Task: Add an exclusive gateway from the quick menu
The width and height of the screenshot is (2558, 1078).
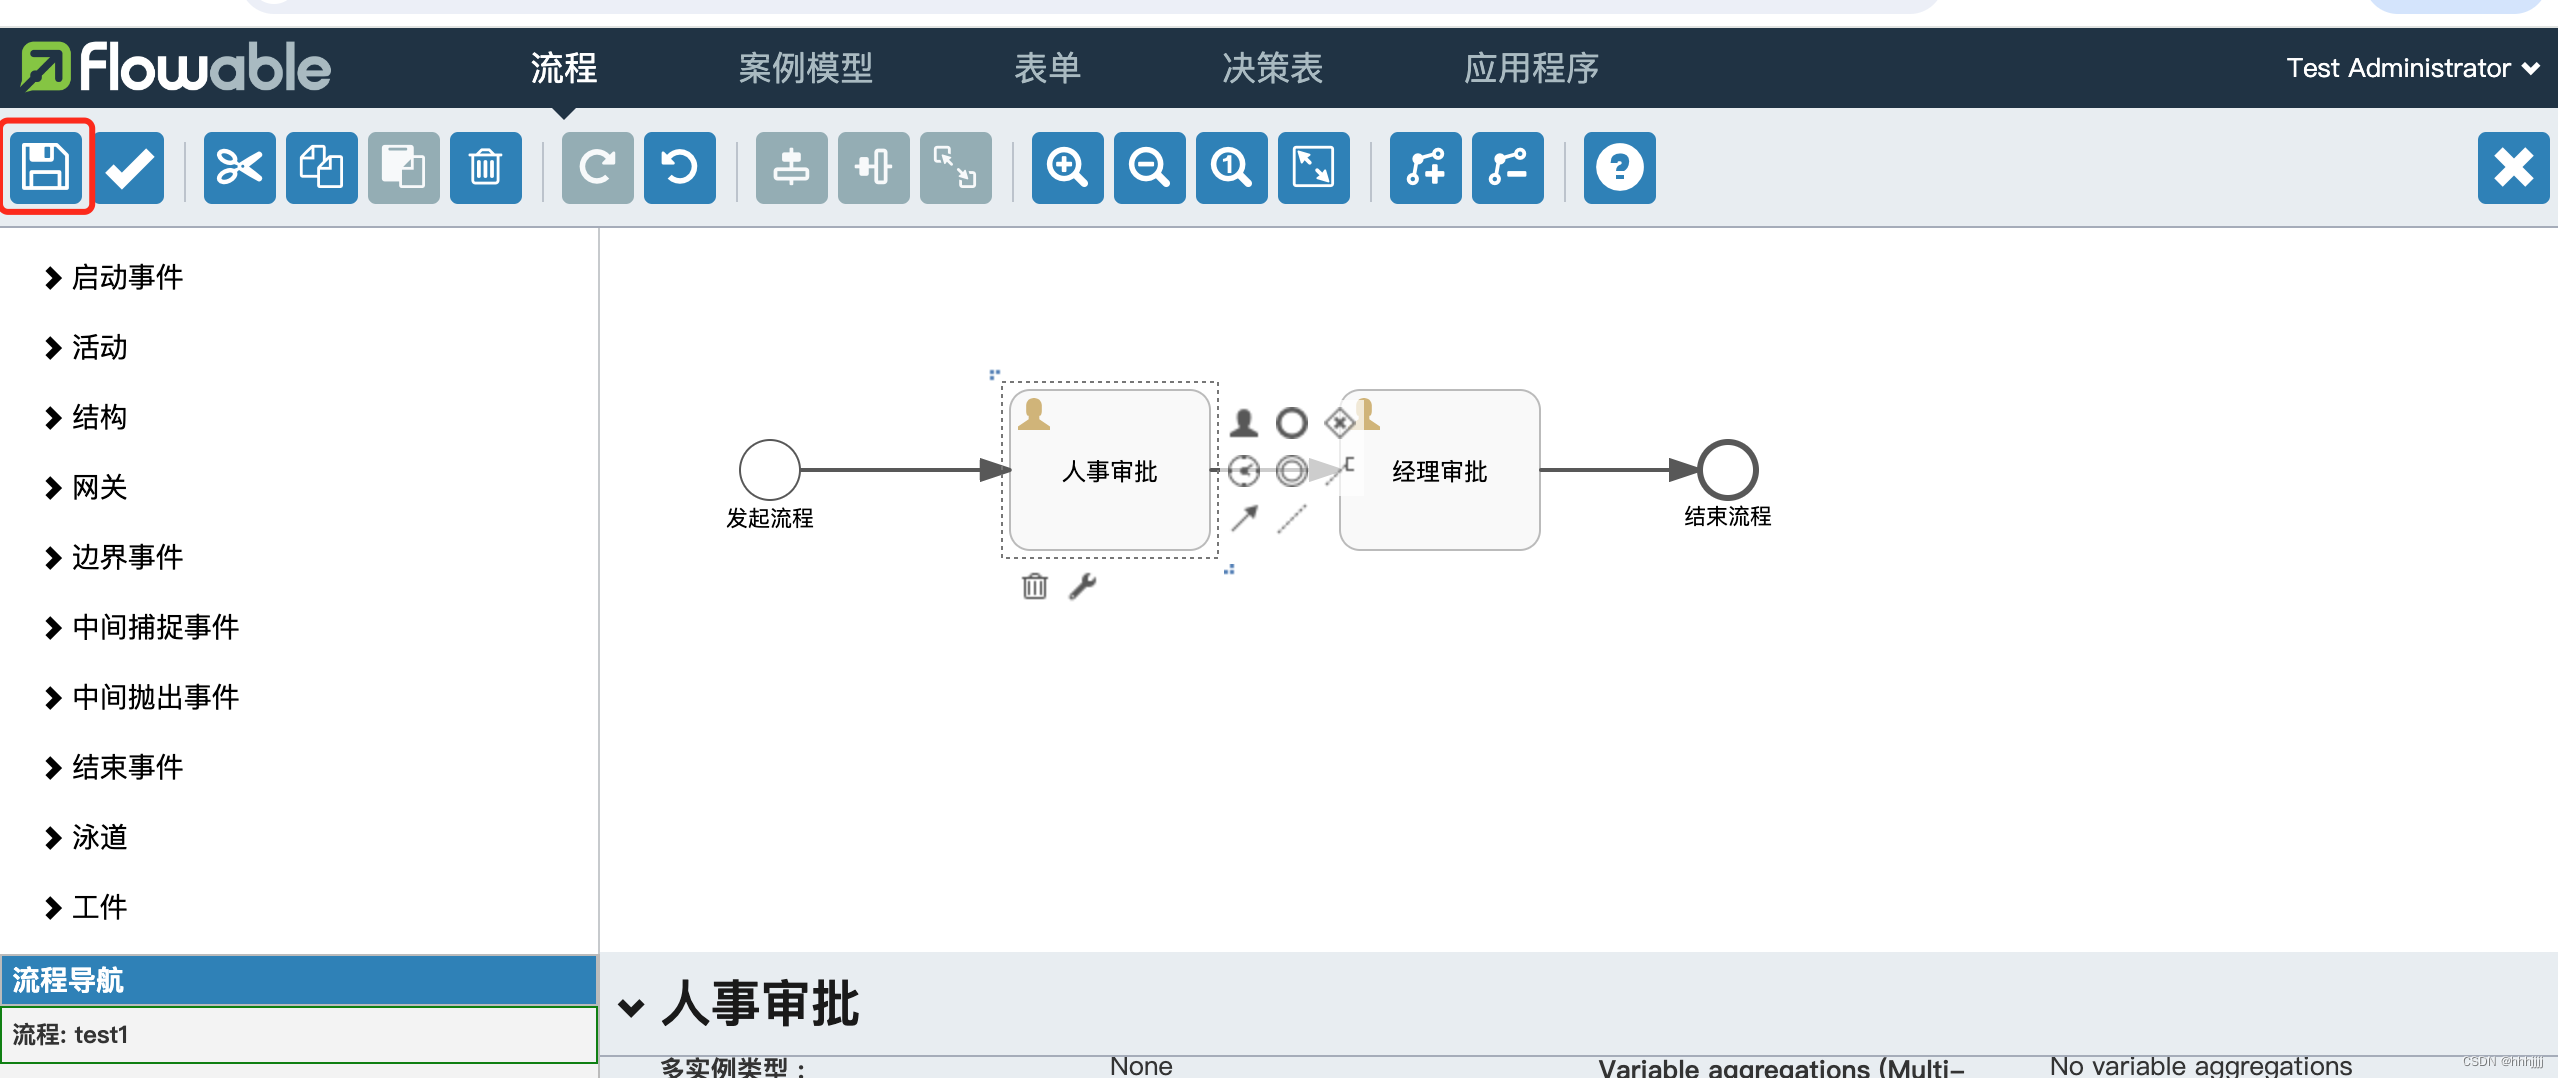Action: pyautogui.click(x=1339, y=423)
